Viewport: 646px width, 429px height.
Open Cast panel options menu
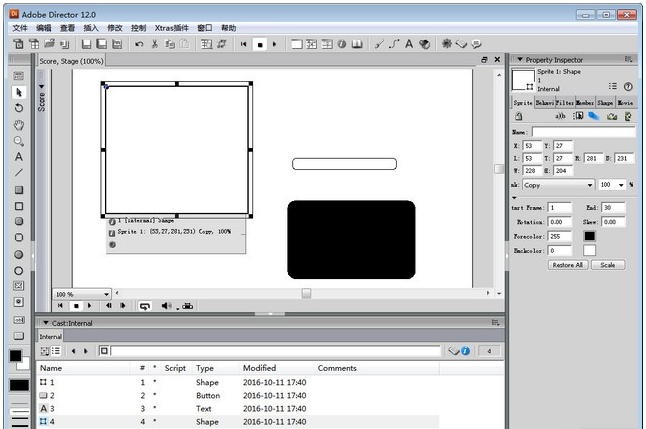tap(495, 323)
